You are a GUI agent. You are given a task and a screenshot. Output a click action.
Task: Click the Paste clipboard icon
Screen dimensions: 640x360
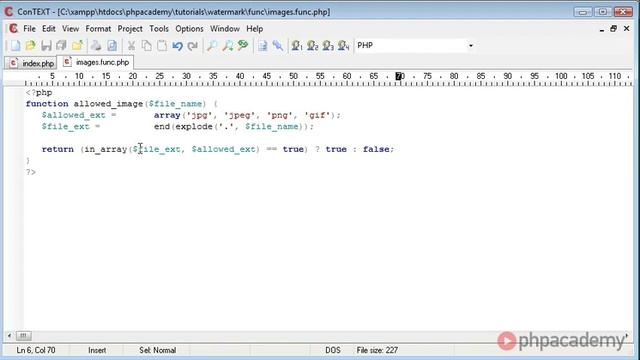tap(162, 45)
